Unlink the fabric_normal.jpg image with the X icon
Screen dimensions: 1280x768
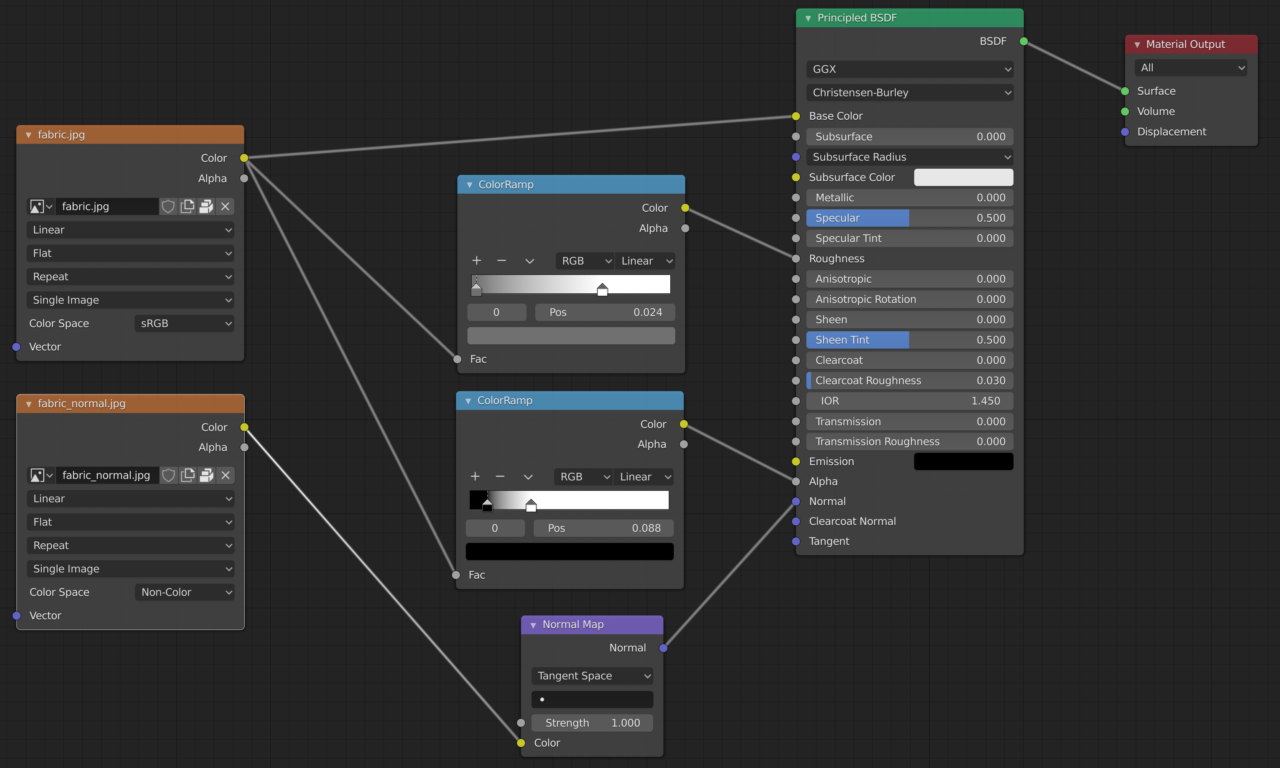[x=224, y=475]
